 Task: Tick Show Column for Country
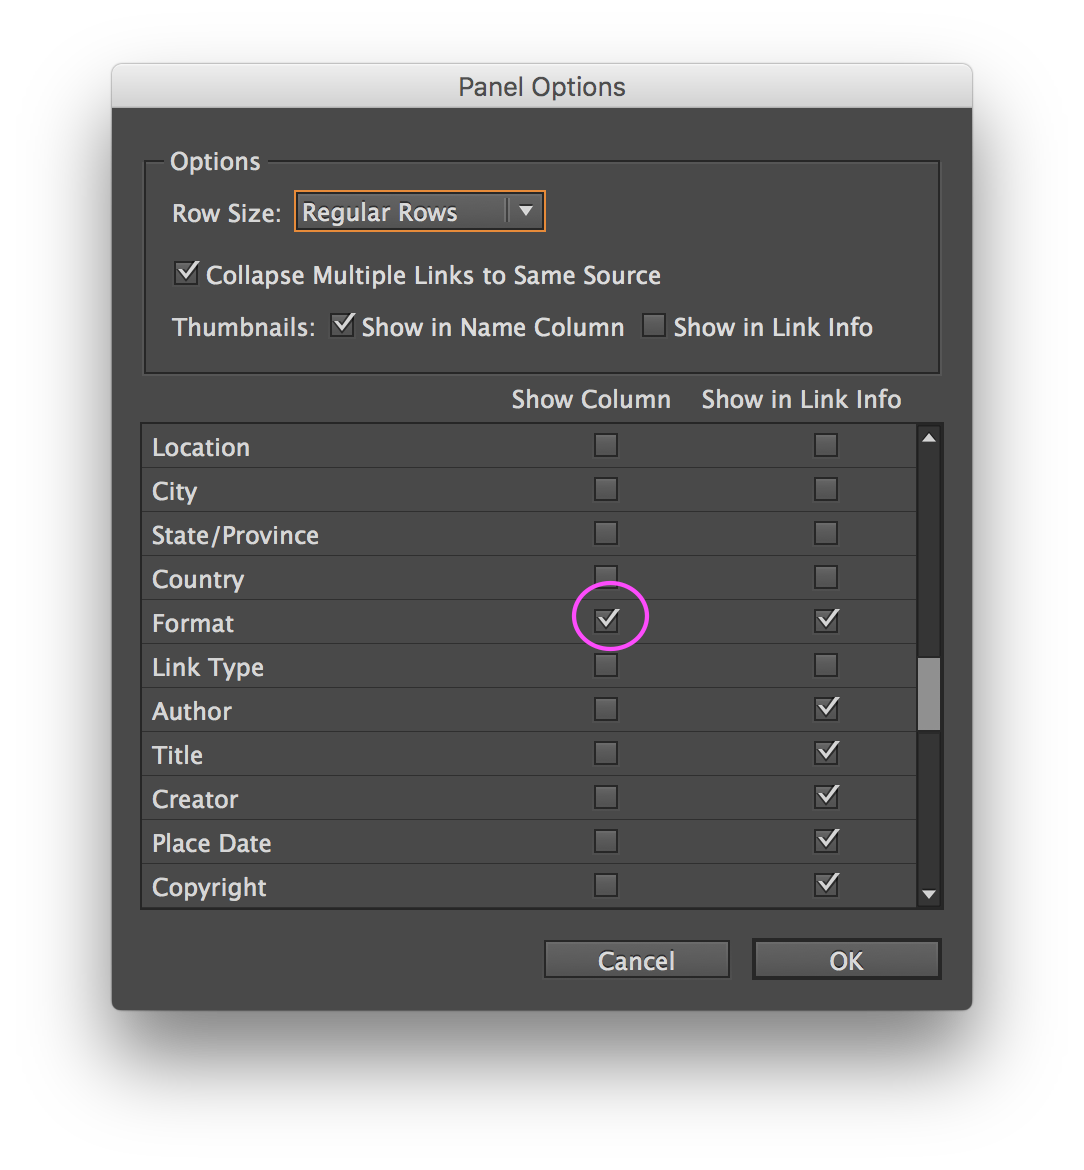coord(606,577)
